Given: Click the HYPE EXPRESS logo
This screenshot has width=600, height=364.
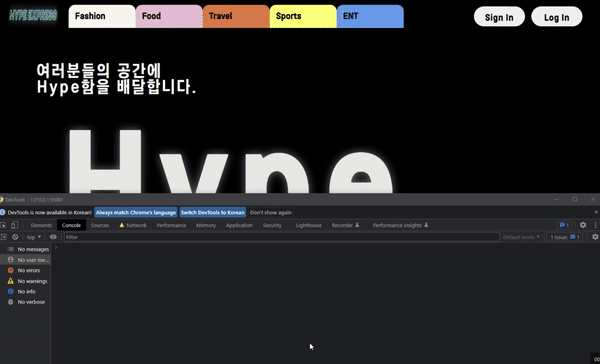Looking at the screenshot, I should point(33,15).
